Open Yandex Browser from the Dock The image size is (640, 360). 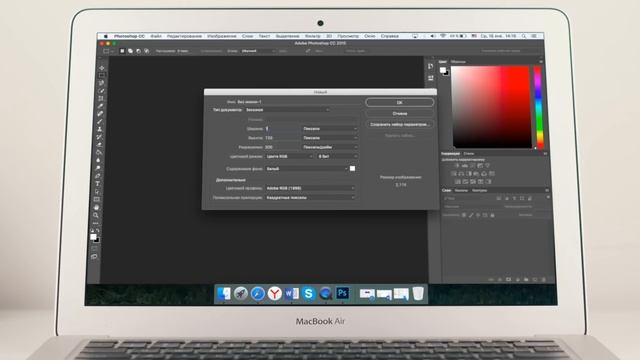pos(275,293)
